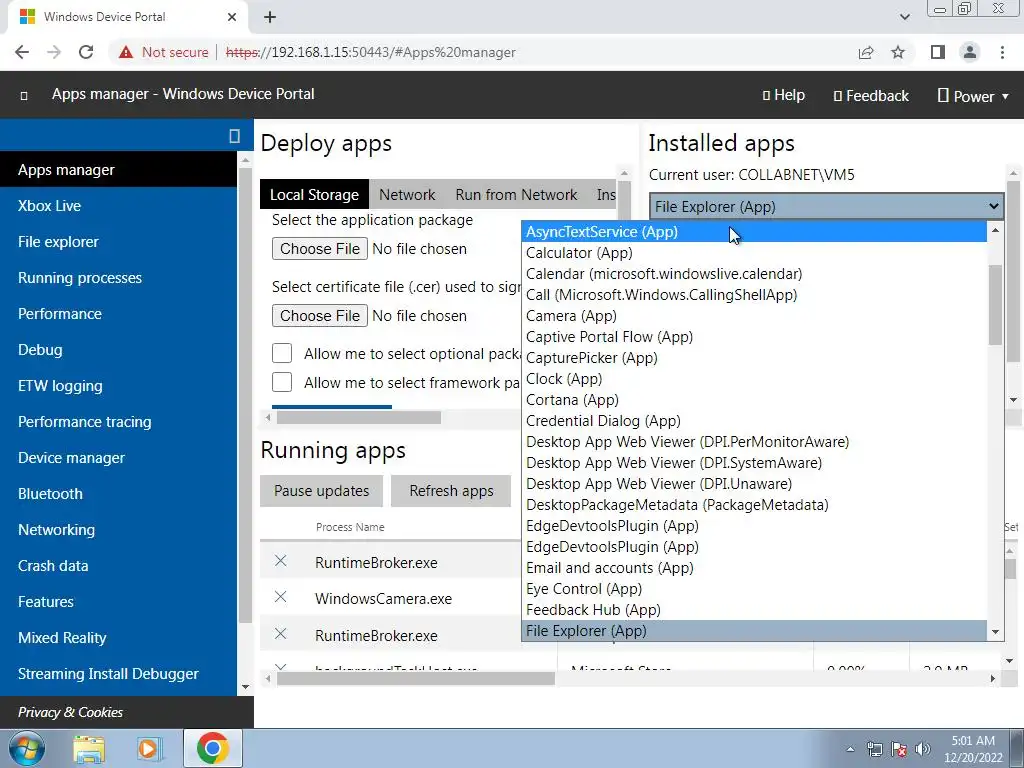Open the Chrome side panel icon
This screenshot has height=768, width=1024.
pyautogui.click(x=938, y=52)
